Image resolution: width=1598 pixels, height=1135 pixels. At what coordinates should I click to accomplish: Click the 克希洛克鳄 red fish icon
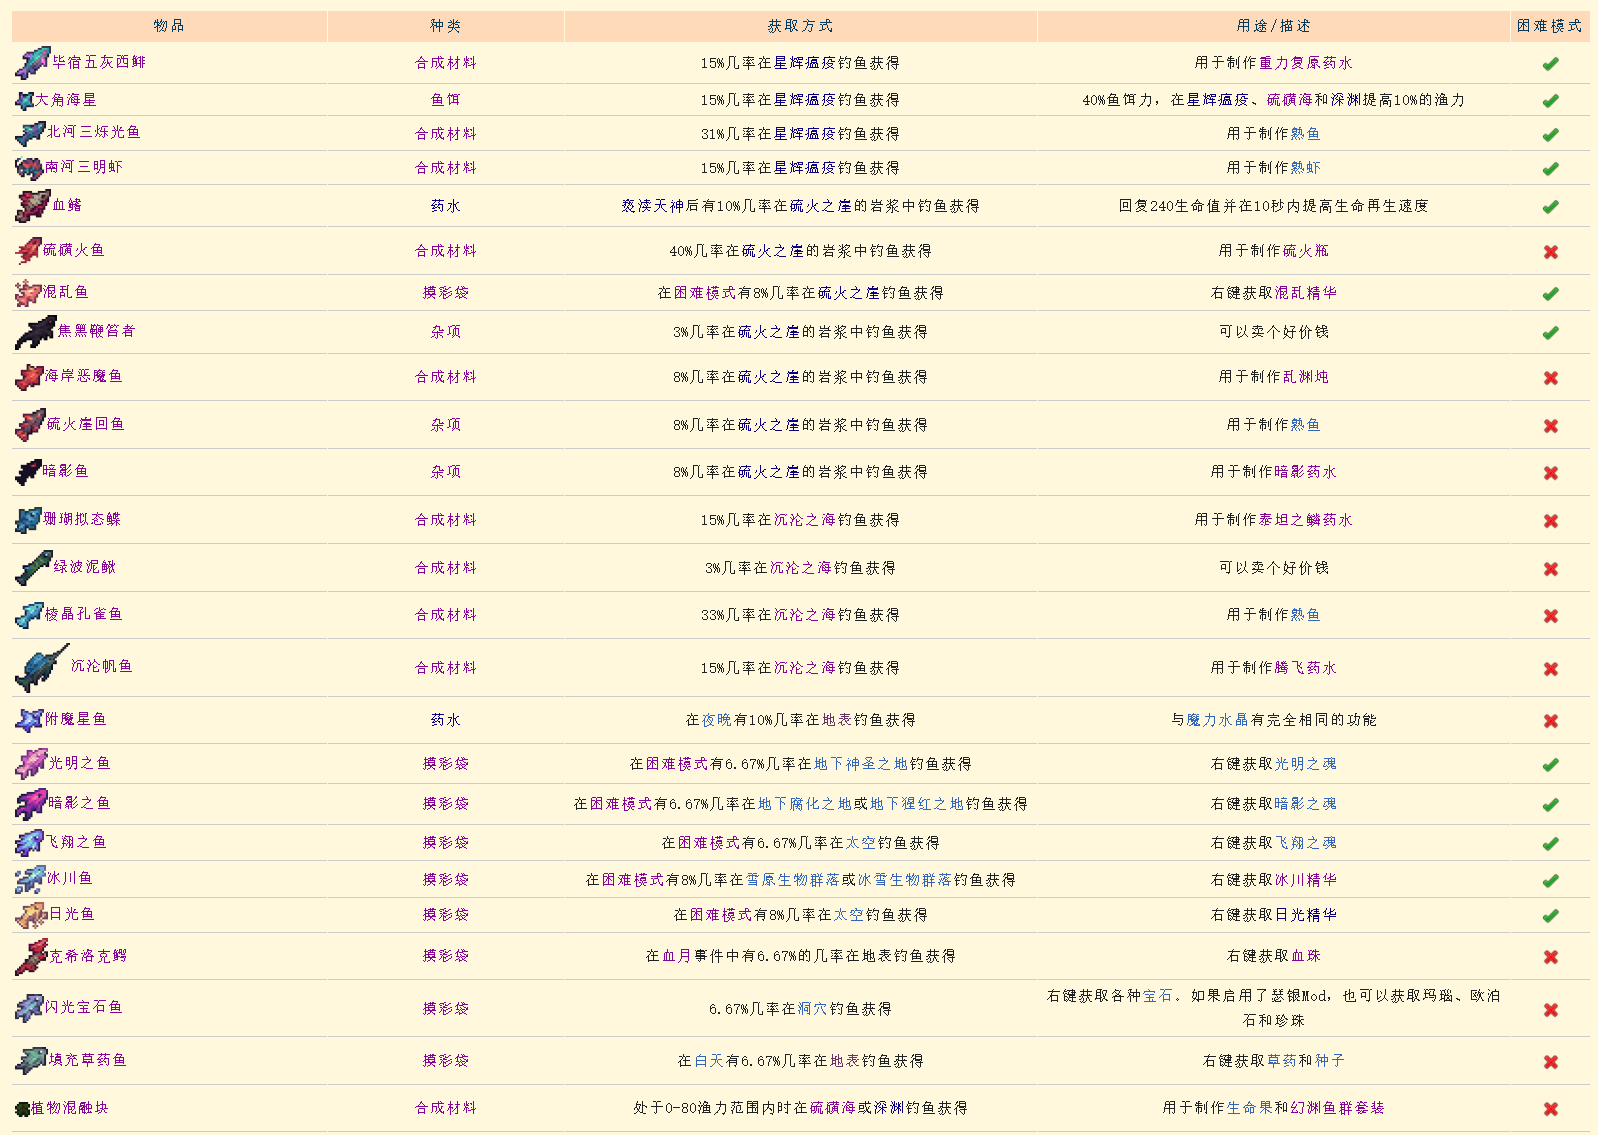click(31, 957)
